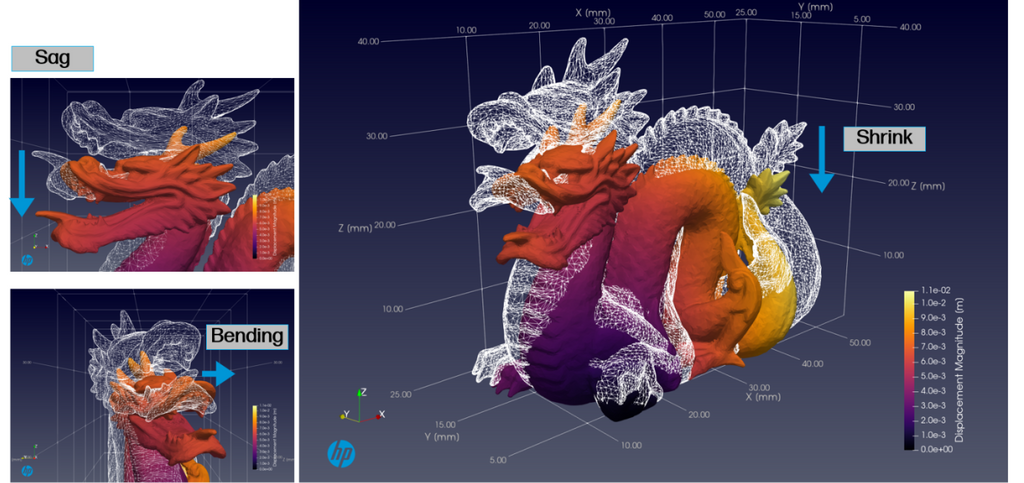1024x483 pixels.
Task: Click the "Y (mm)" label at the top
Action: pos(814,7)
